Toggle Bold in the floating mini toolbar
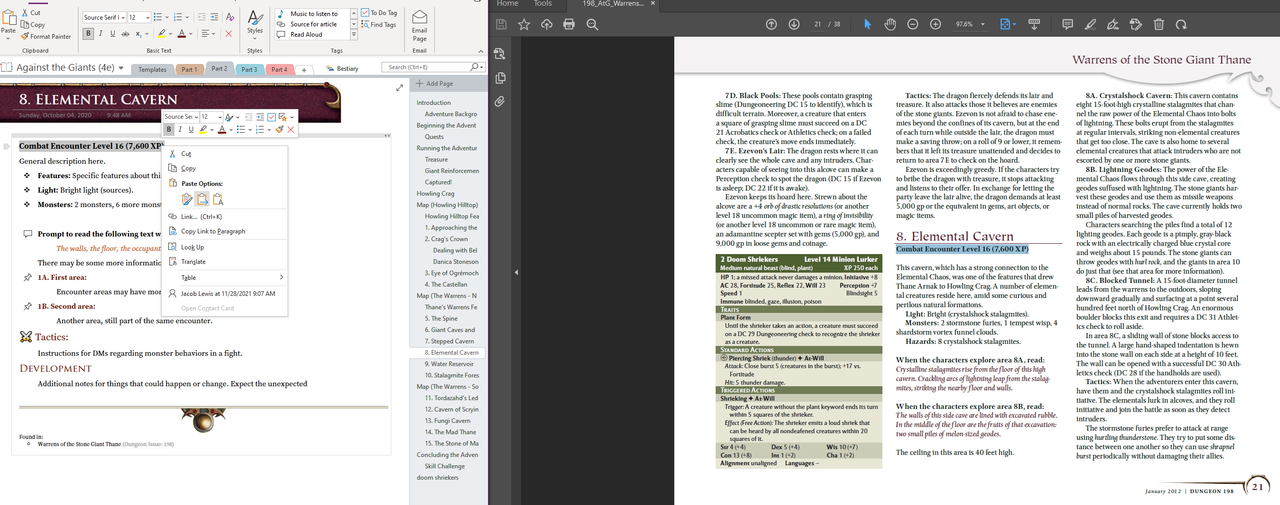 (x=169, y=129)
